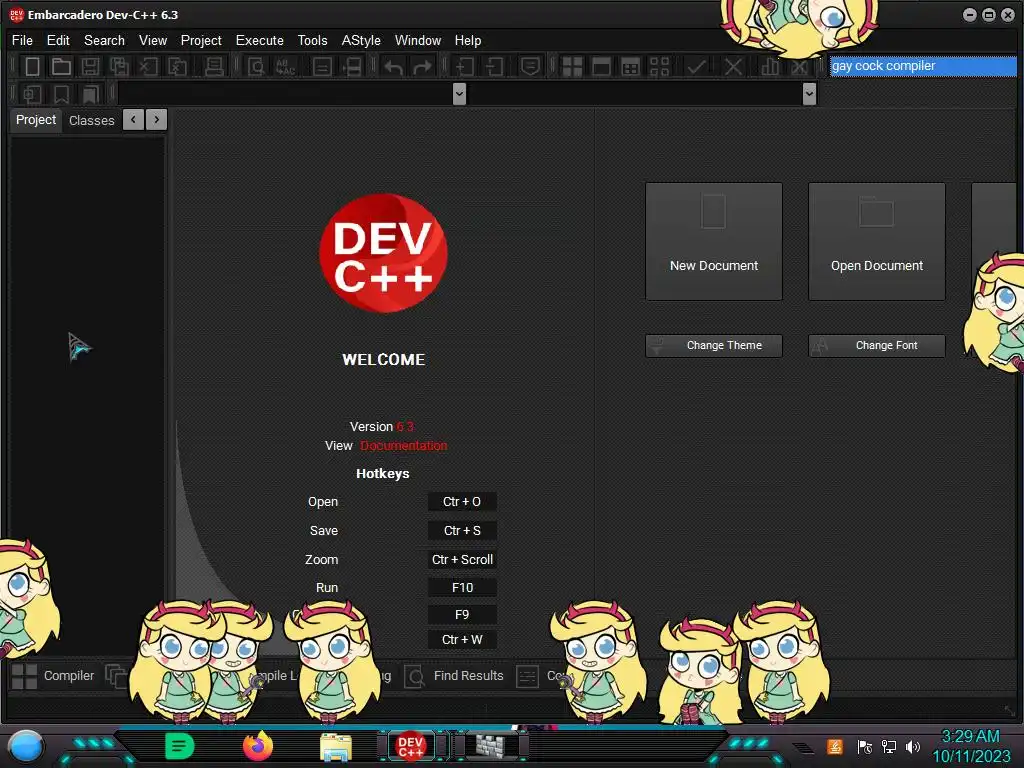Open the first class browser dropdown

coord(459,94)
